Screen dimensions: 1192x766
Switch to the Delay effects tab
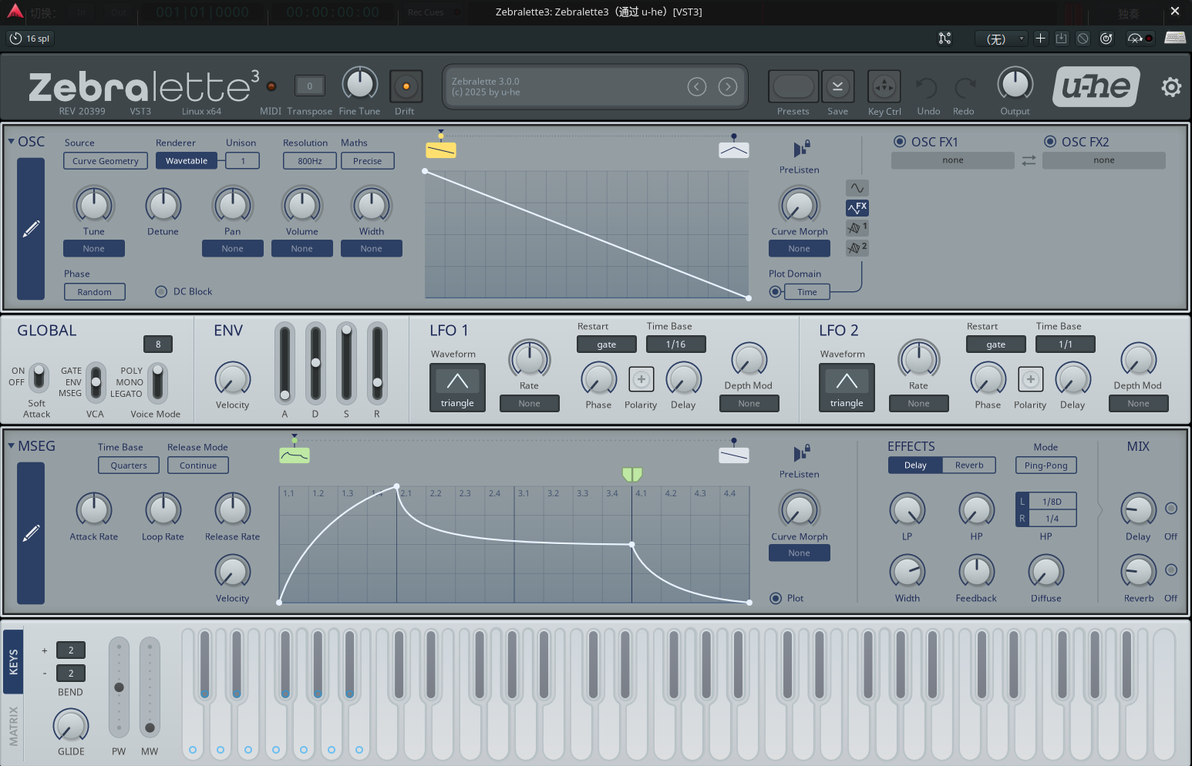click(915, 465)
